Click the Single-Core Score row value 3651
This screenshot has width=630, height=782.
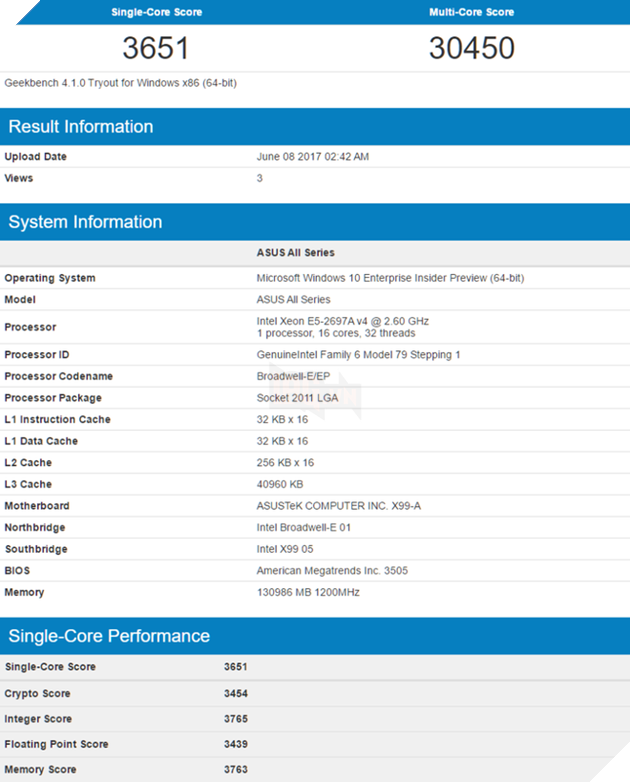click(x=235, y=667)
